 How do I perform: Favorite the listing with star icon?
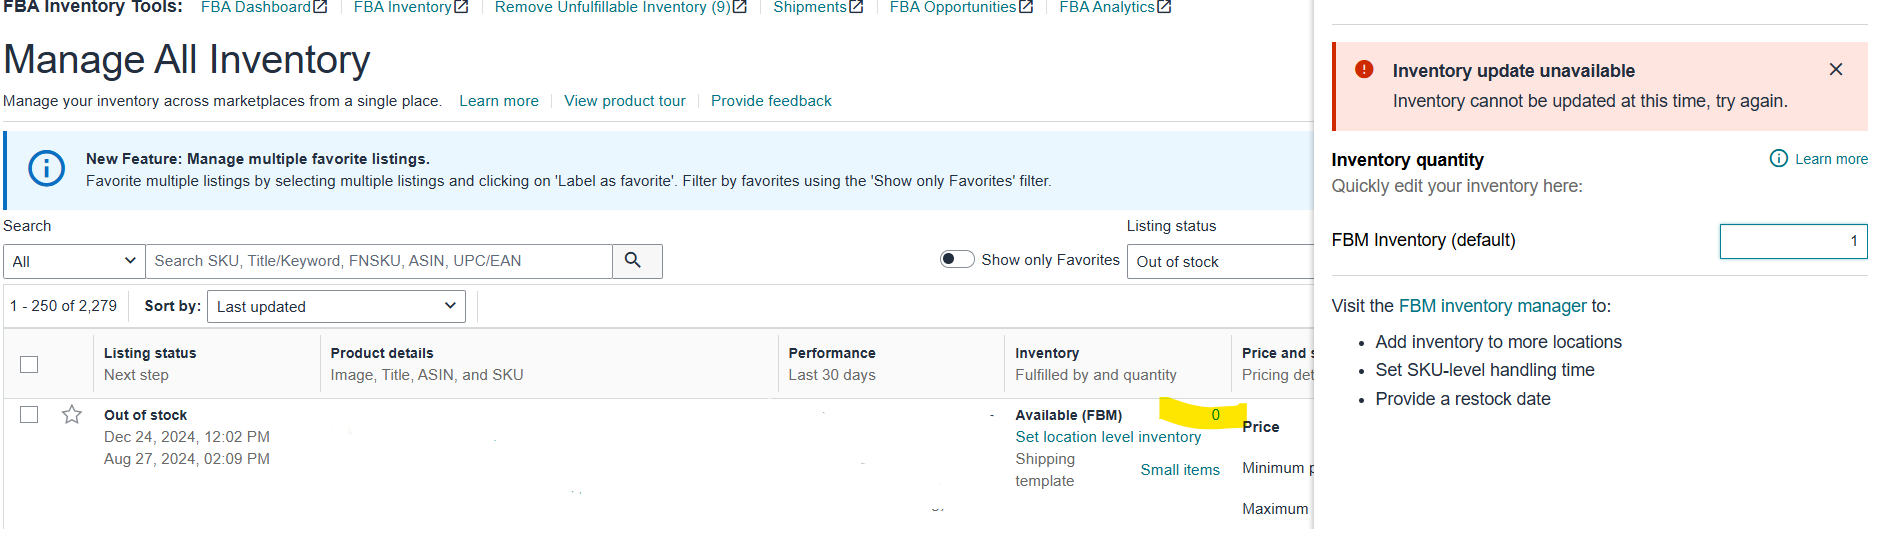pos(72,414)
